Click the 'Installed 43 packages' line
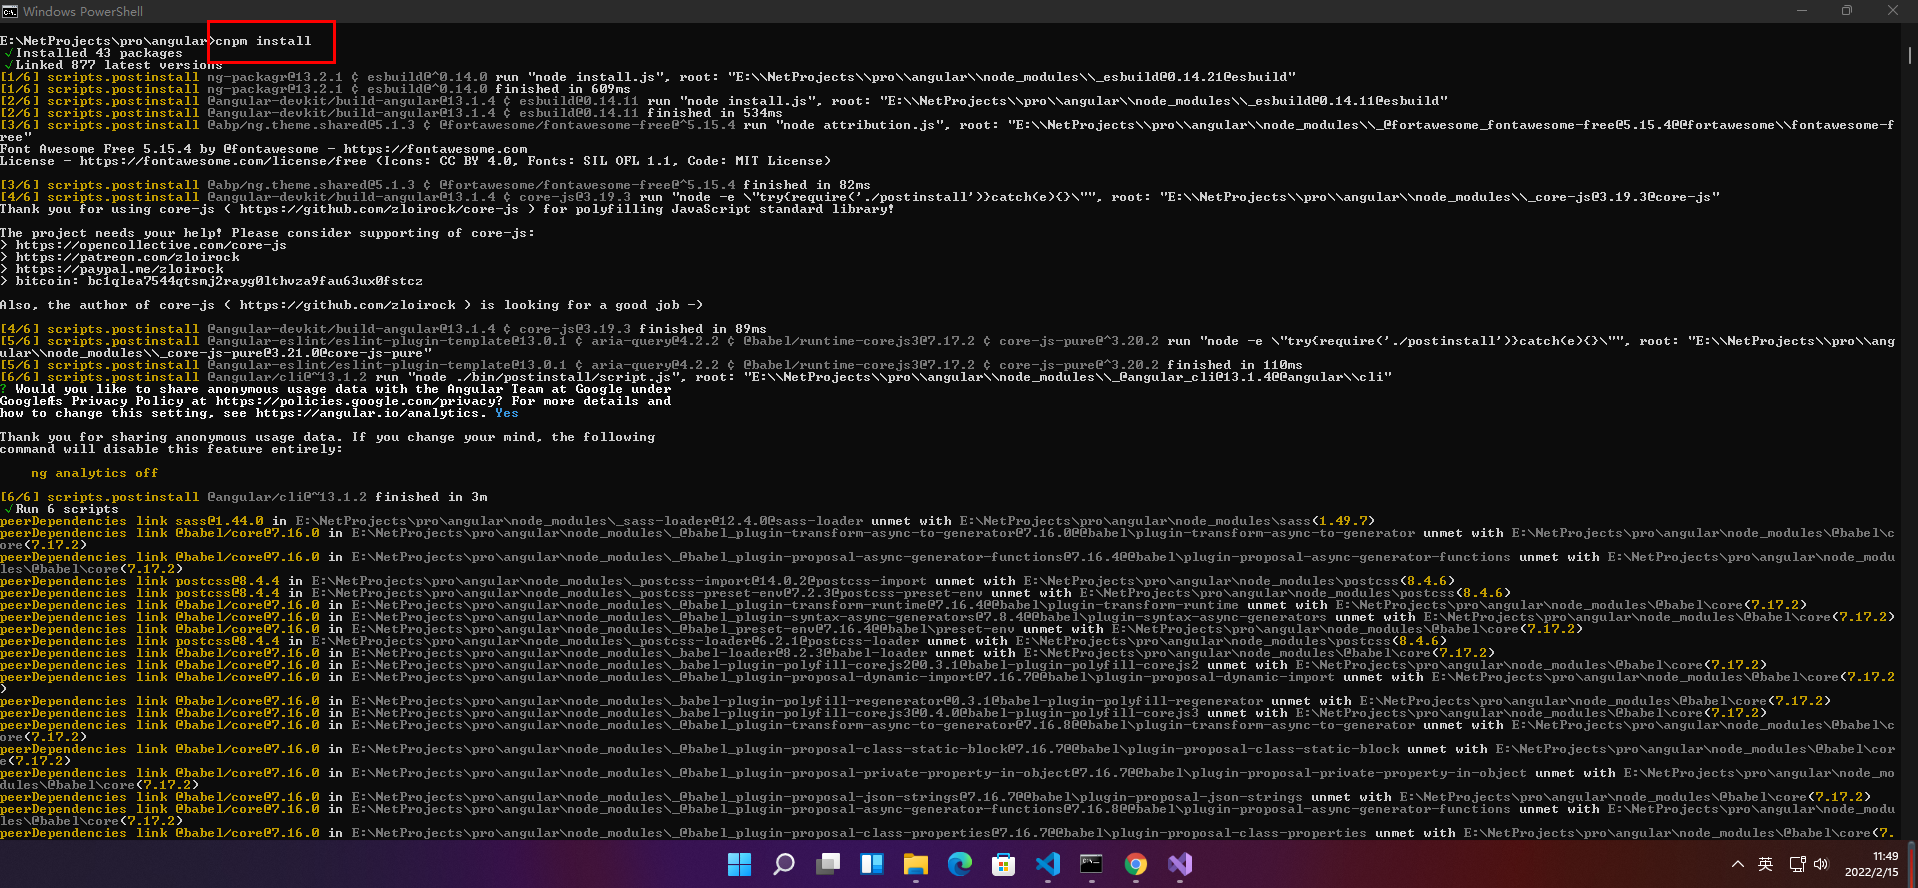Image resolution: width=1918 pixels, height=888 pixels. pyautogui.click(x=99, y=53)
